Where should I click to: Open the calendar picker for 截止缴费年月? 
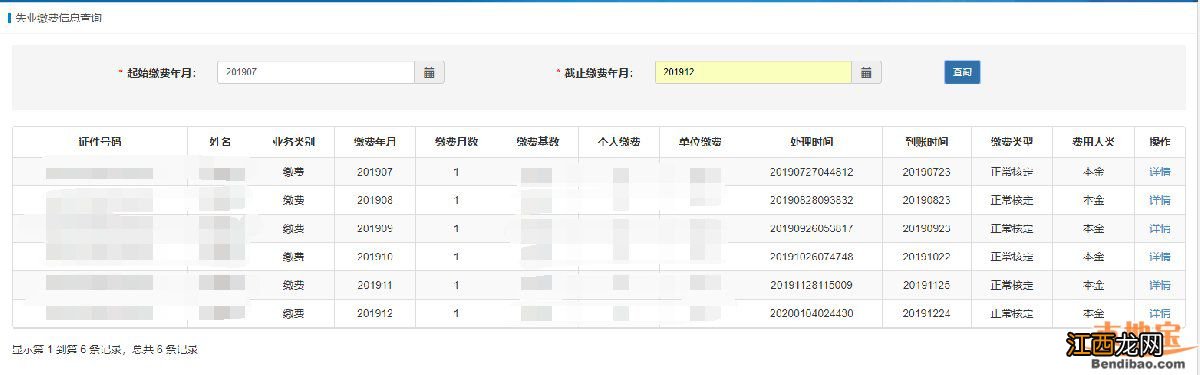(867, 73)
